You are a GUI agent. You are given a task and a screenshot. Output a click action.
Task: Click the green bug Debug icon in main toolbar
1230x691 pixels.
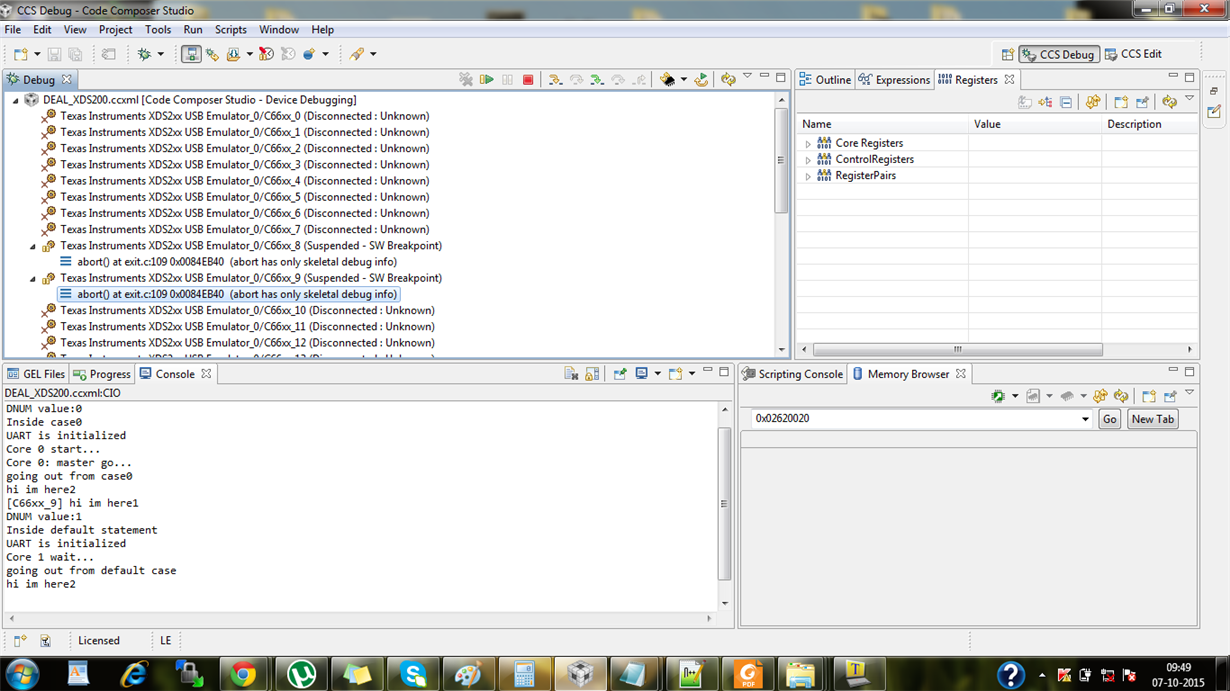click(x=144, y=54)
